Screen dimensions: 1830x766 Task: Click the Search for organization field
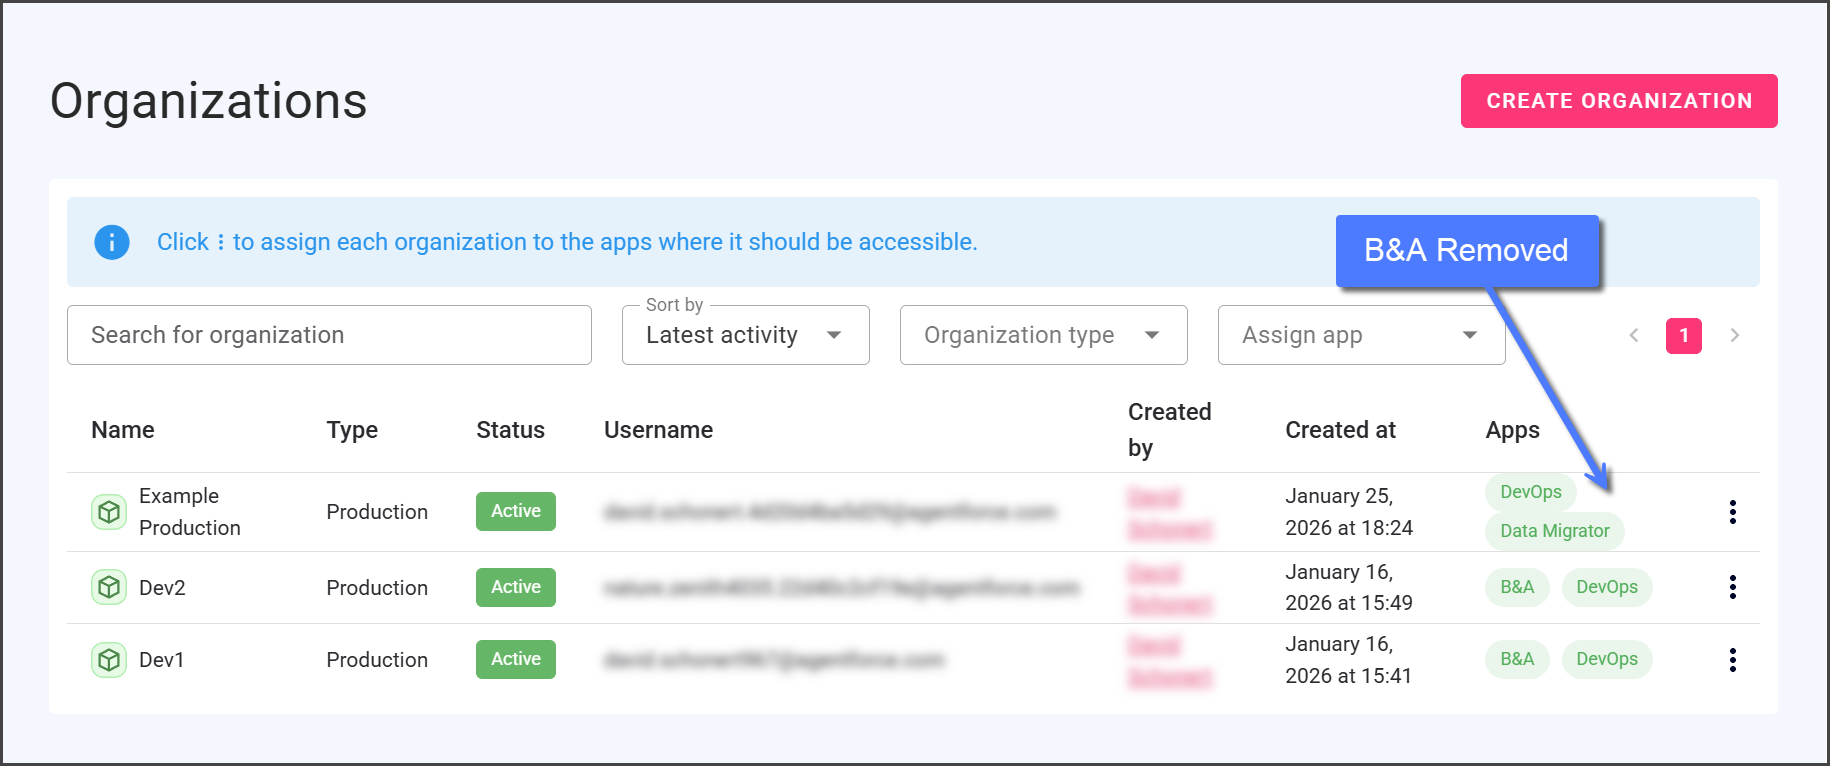(x=329, y=335)
